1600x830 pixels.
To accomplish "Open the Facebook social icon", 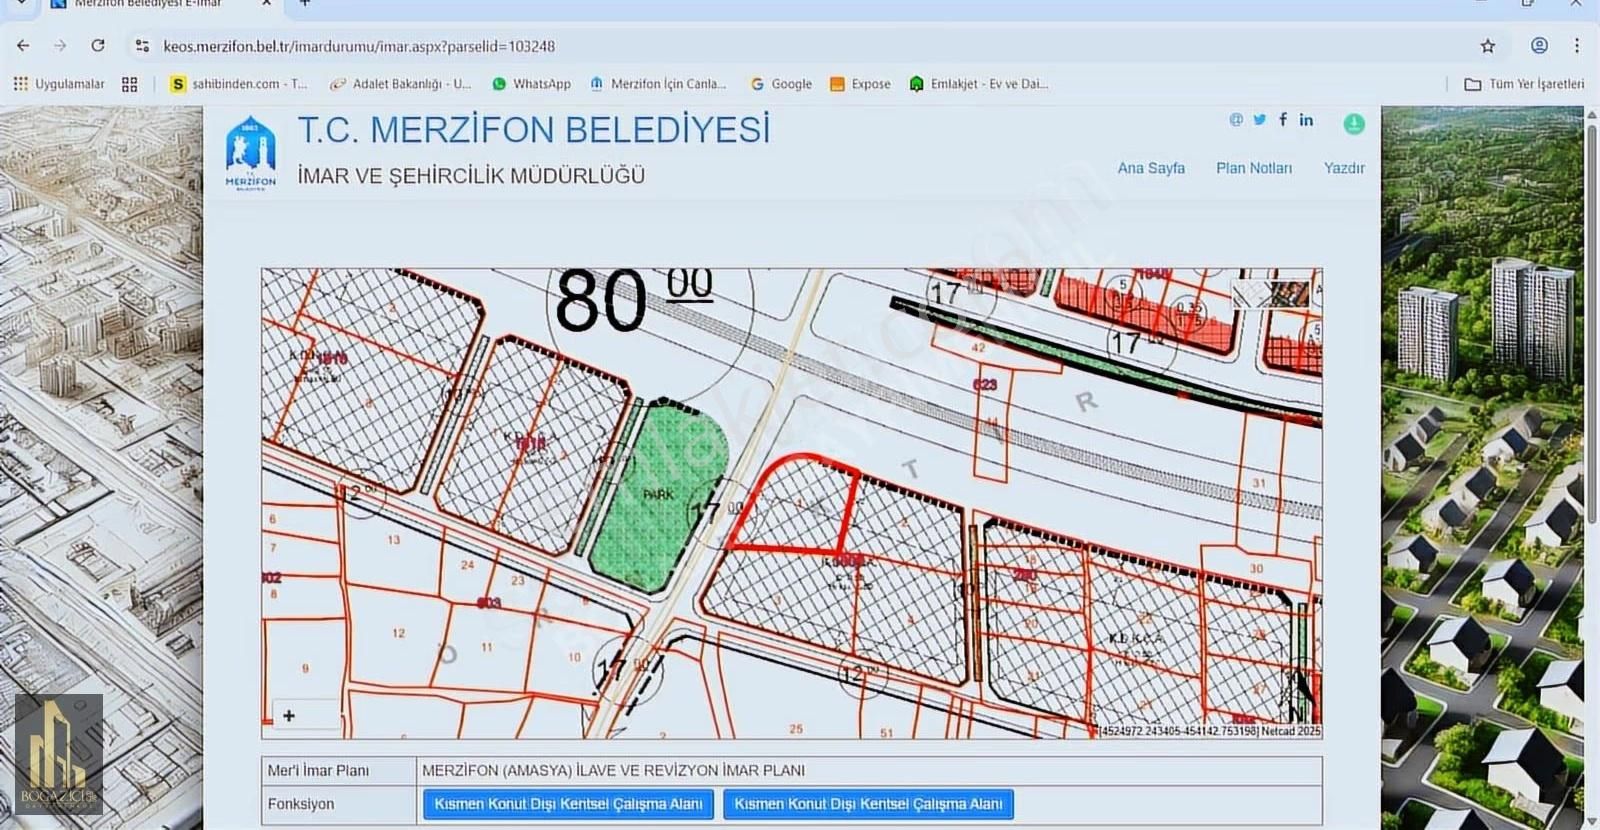I will [1283, 119].
